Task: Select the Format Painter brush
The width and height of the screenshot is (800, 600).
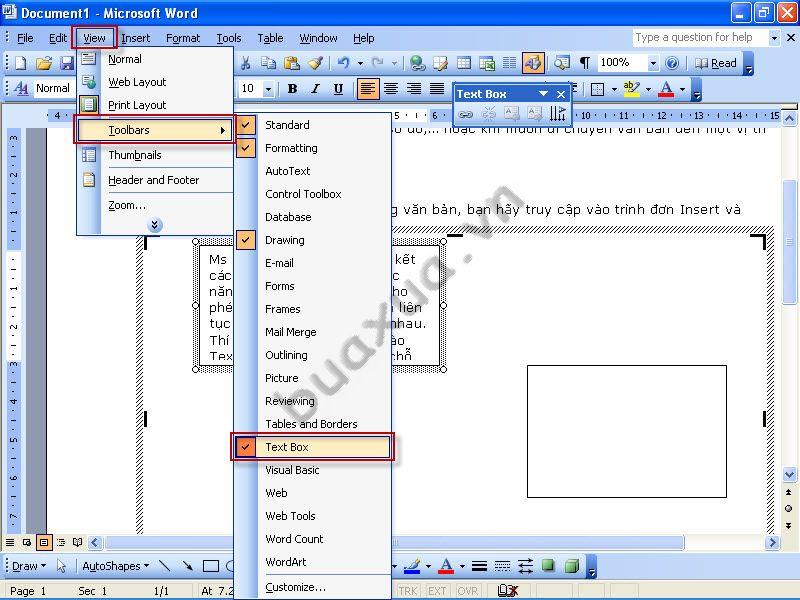Action: 315,63
